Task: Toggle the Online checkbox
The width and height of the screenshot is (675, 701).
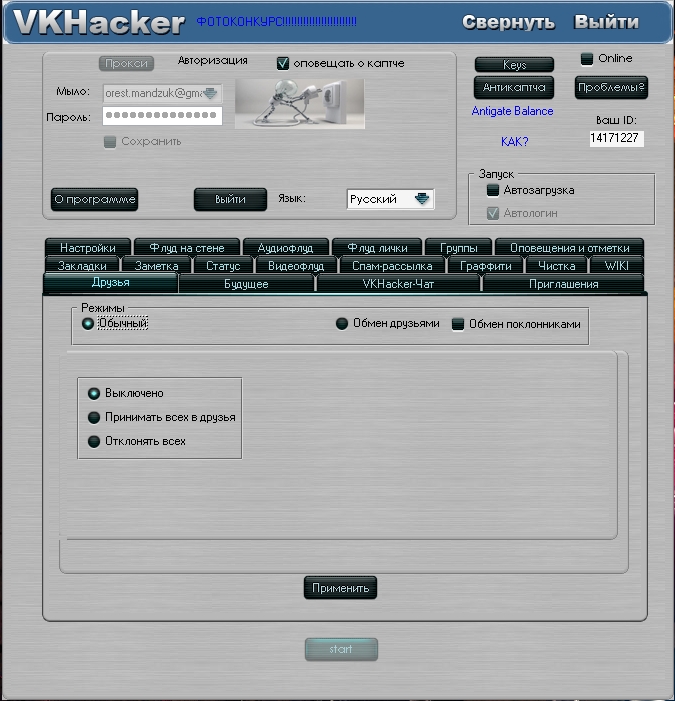Action: tap(586, 58)
